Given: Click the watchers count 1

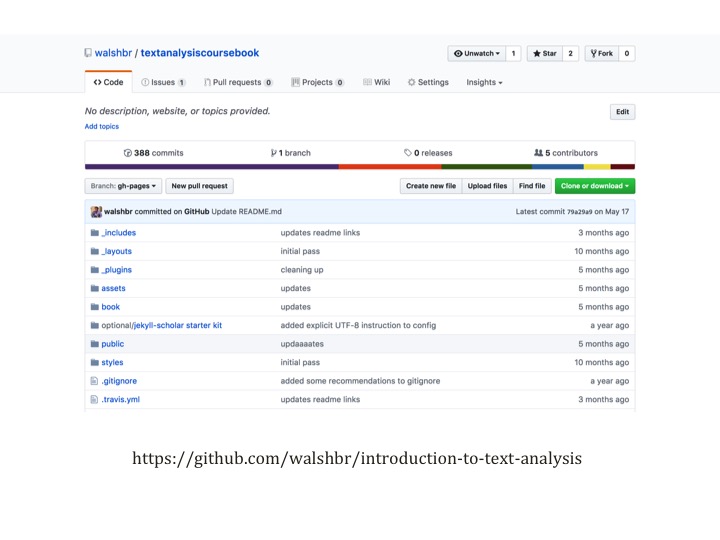Looking at the screenshot, I should point(513,53).
